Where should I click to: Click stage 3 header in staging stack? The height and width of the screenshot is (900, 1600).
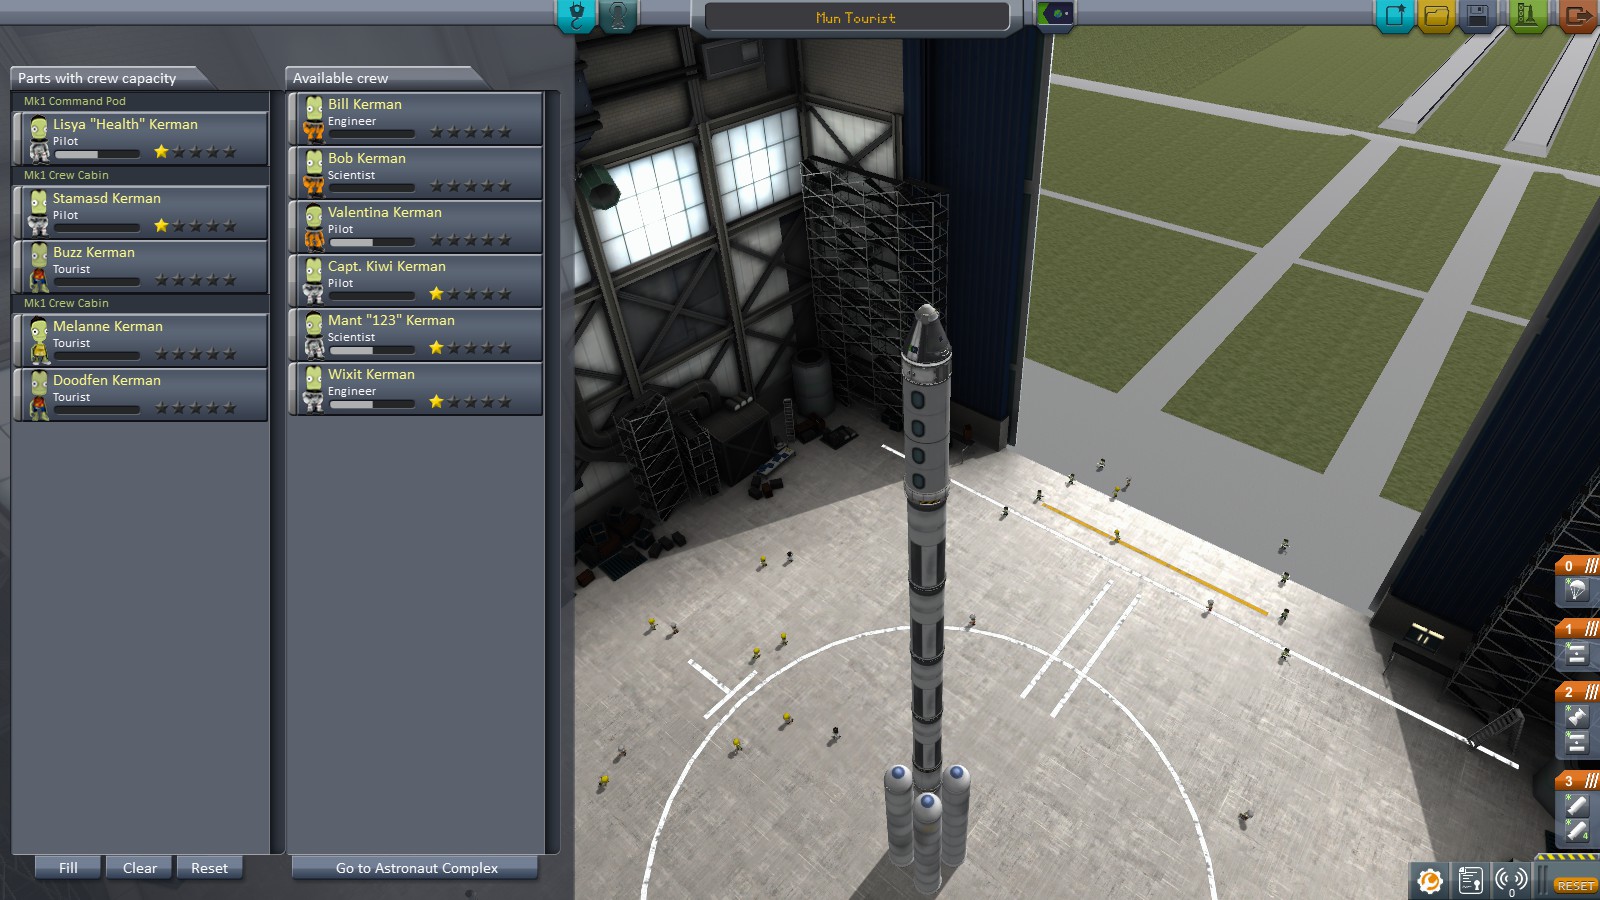click(x=1577, y=780)
